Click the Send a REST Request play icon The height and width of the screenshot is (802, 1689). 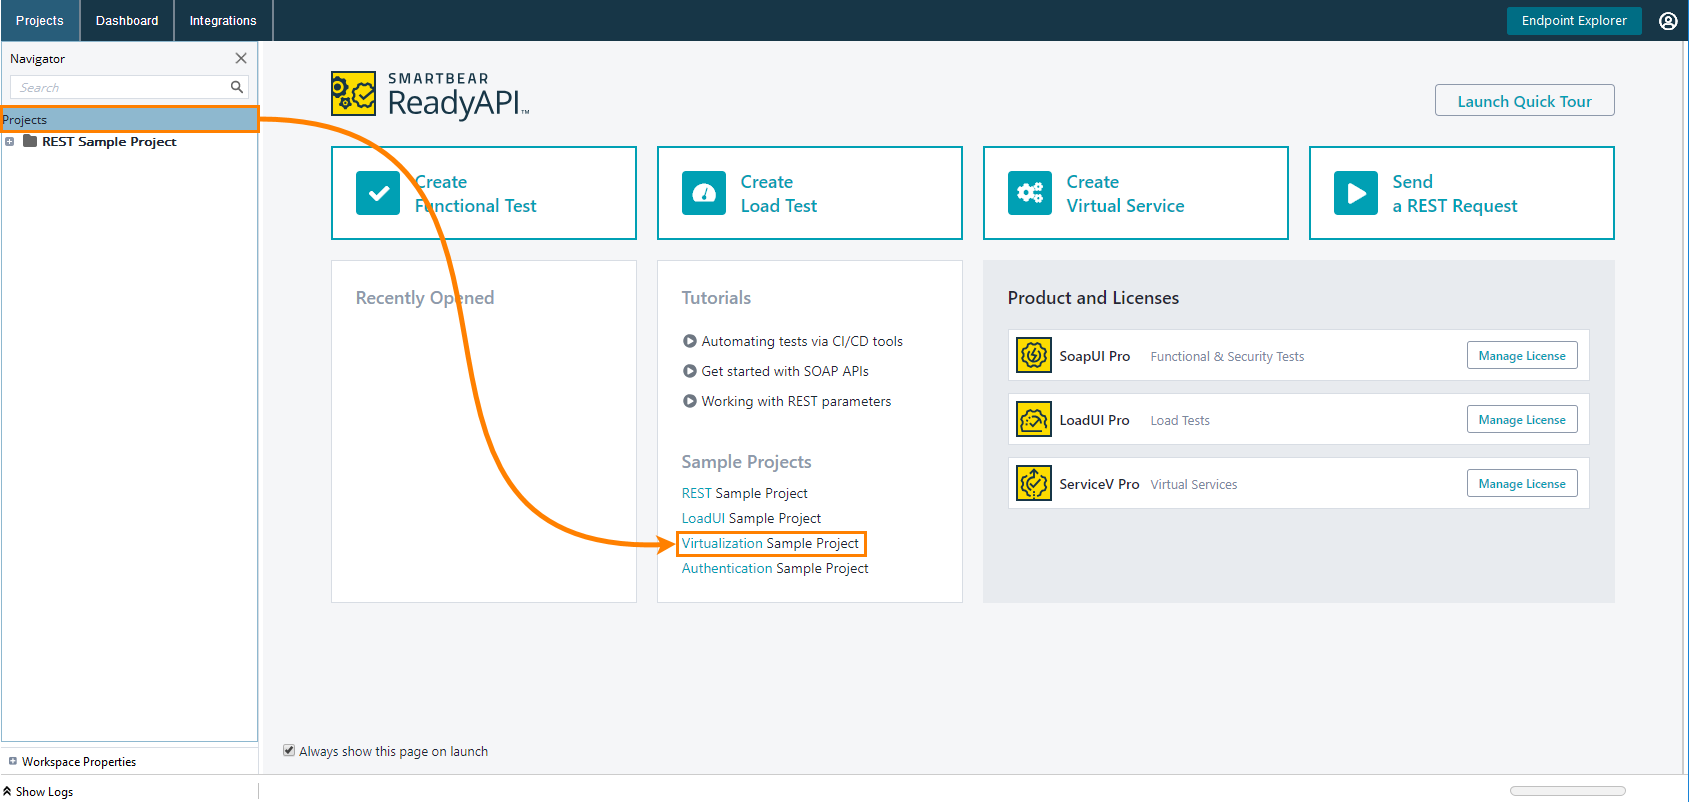tap(1356, 193)
